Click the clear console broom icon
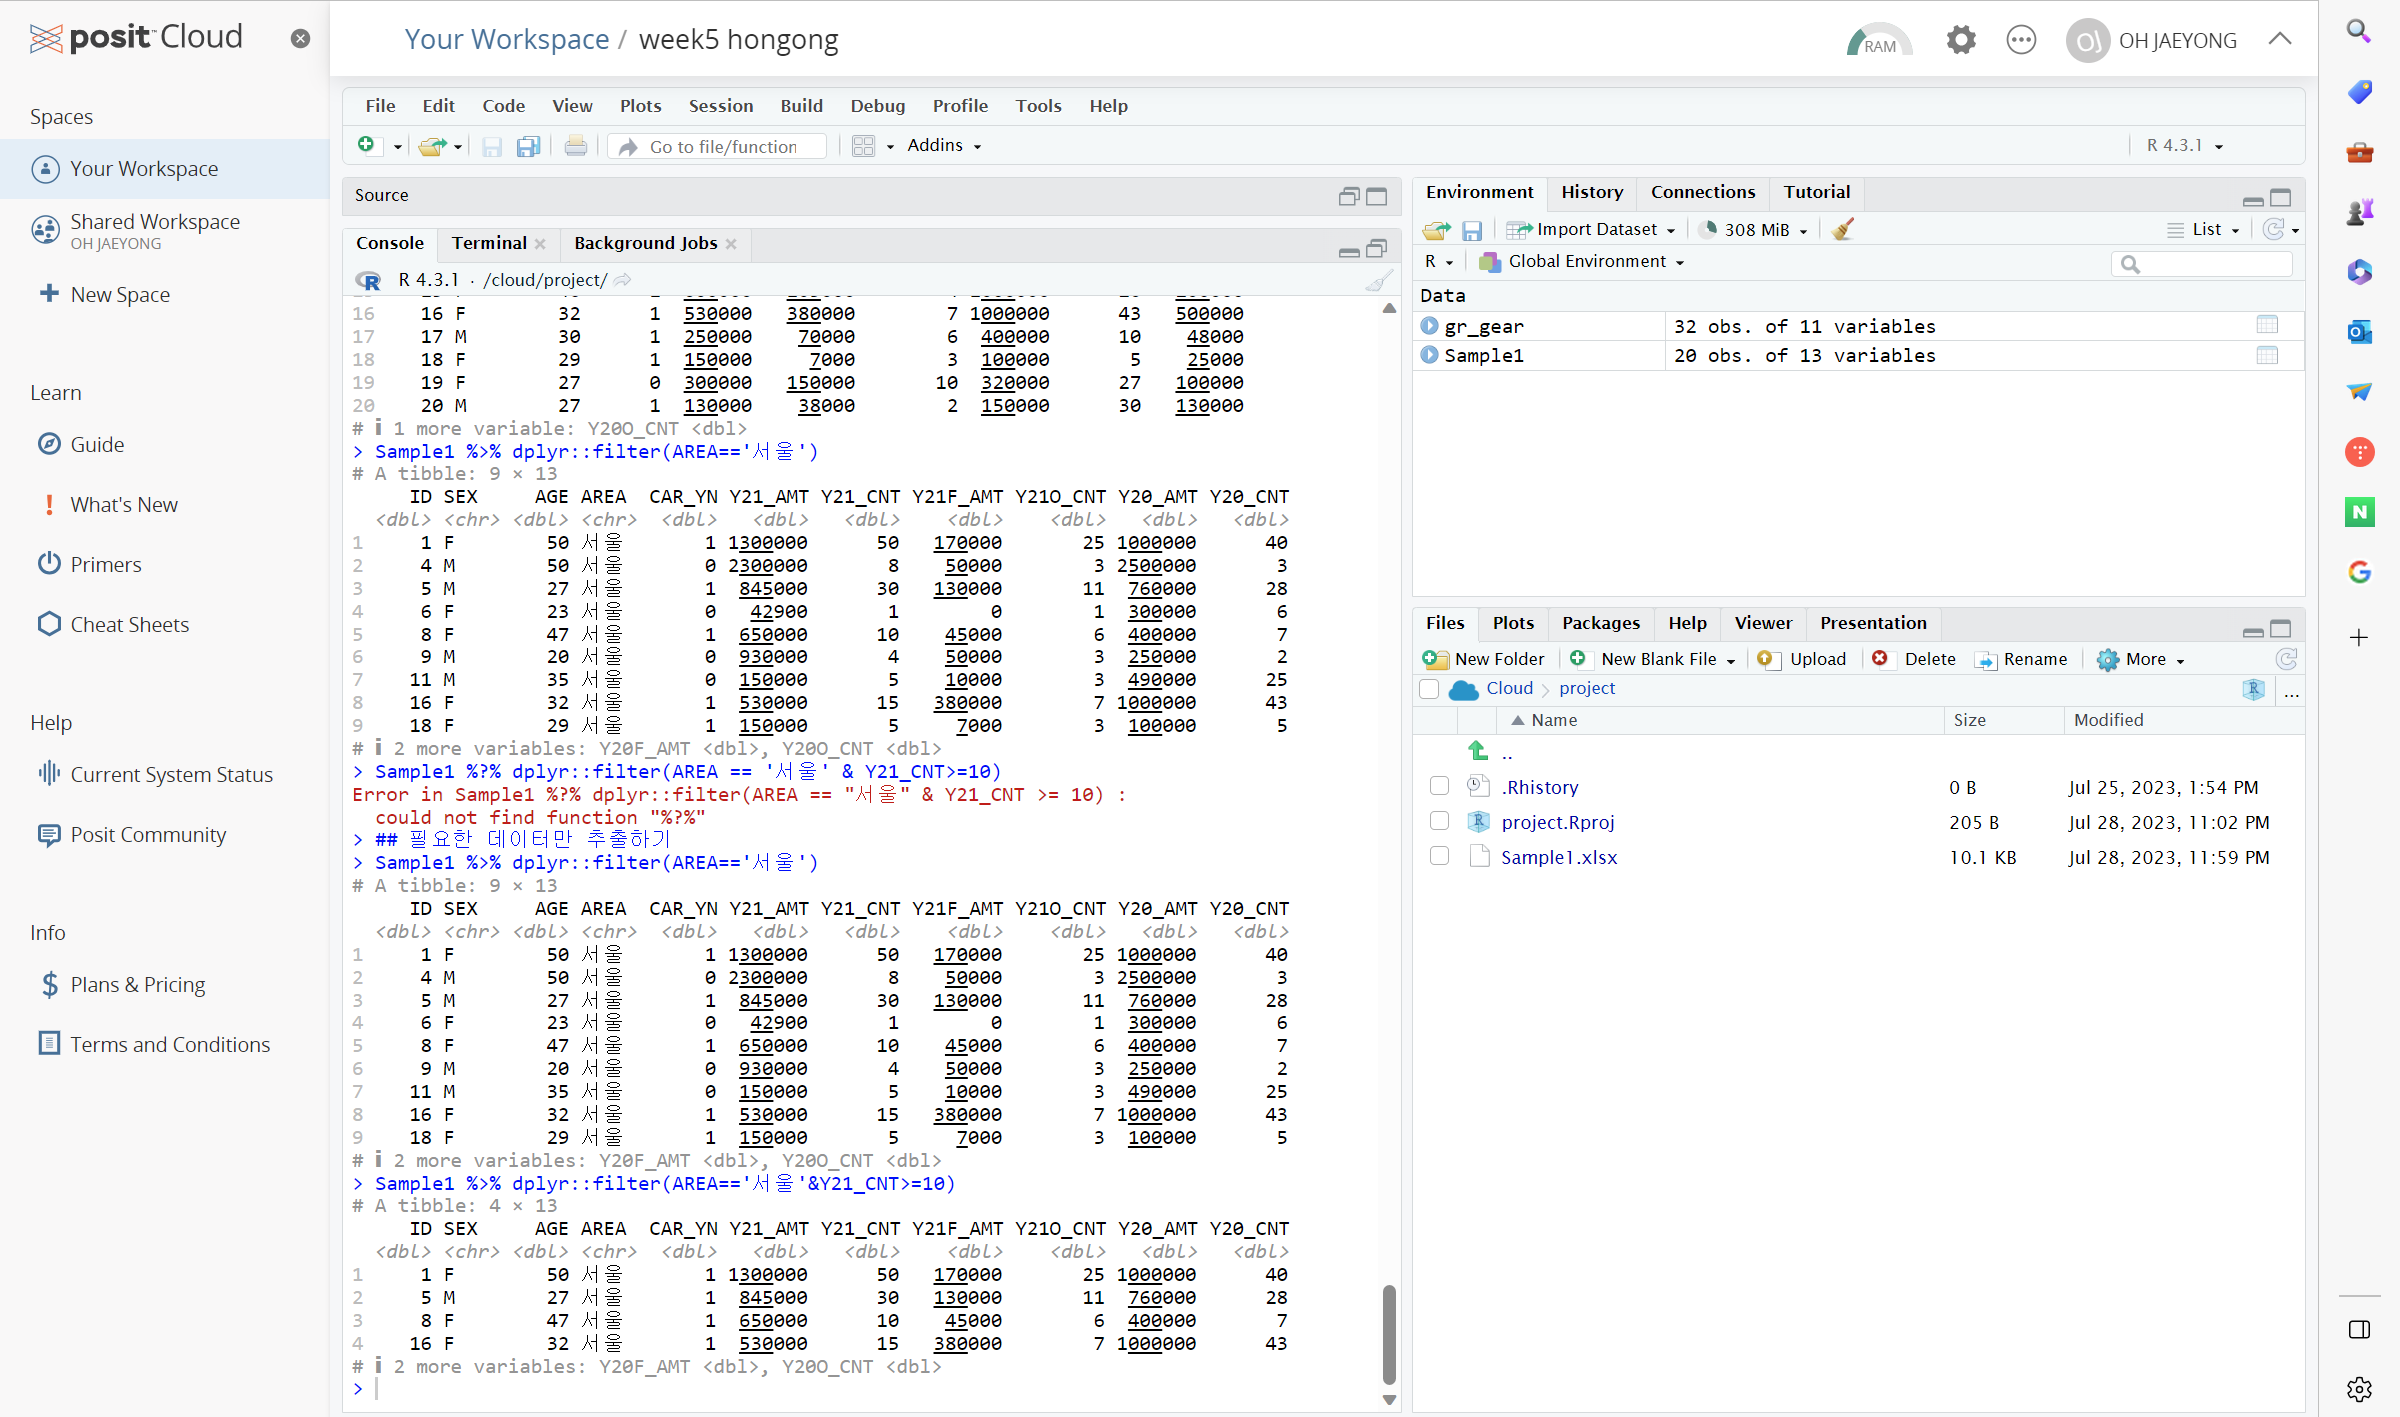The image size is (2400, 1417). (x=1379, y=281)
